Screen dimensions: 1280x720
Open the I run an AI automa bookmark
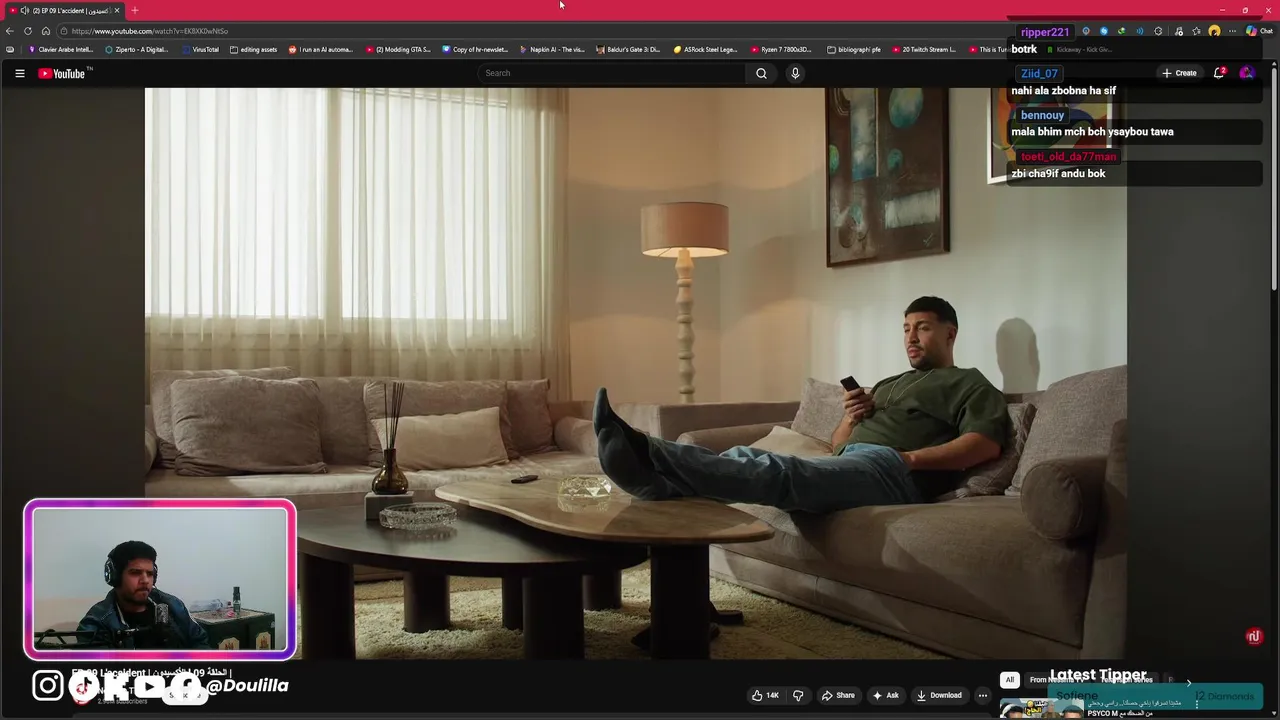pyautogui.click(x=321, y=49)
